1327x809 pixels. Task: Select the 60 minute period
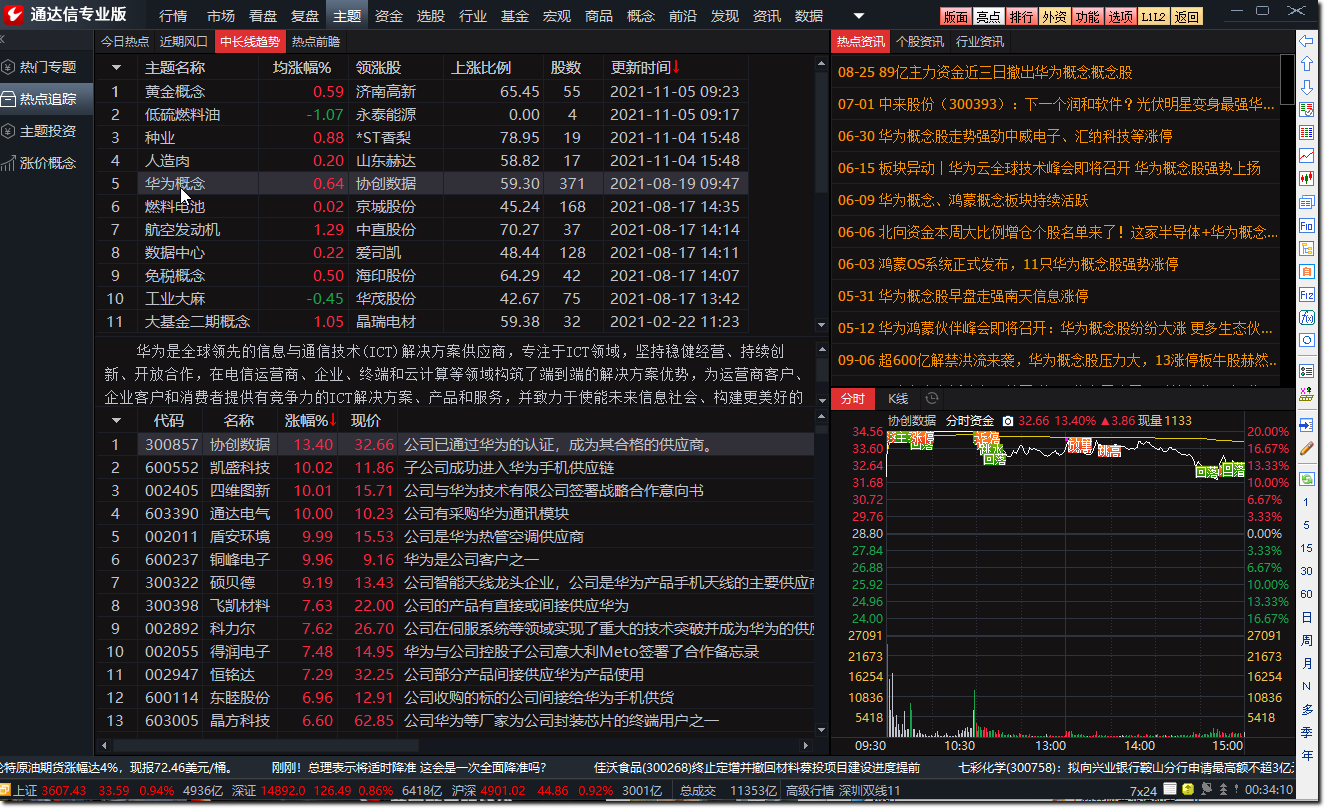[x=1306, y=595]
